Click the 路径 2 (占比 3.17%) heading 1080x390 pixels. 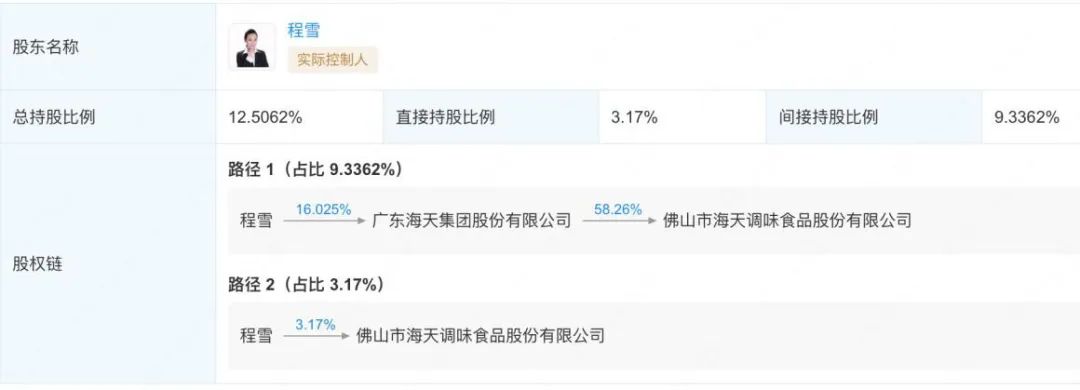306,285
